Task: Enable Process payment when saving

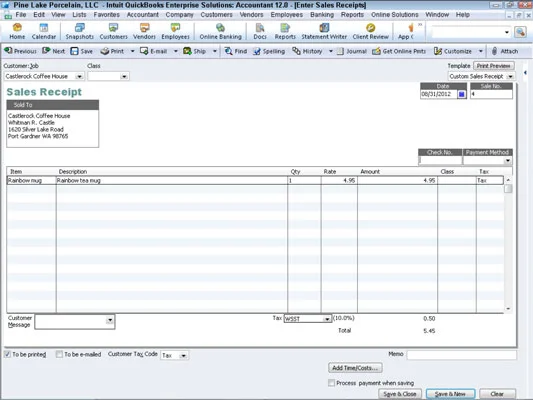Action: [x=331, y=383]
